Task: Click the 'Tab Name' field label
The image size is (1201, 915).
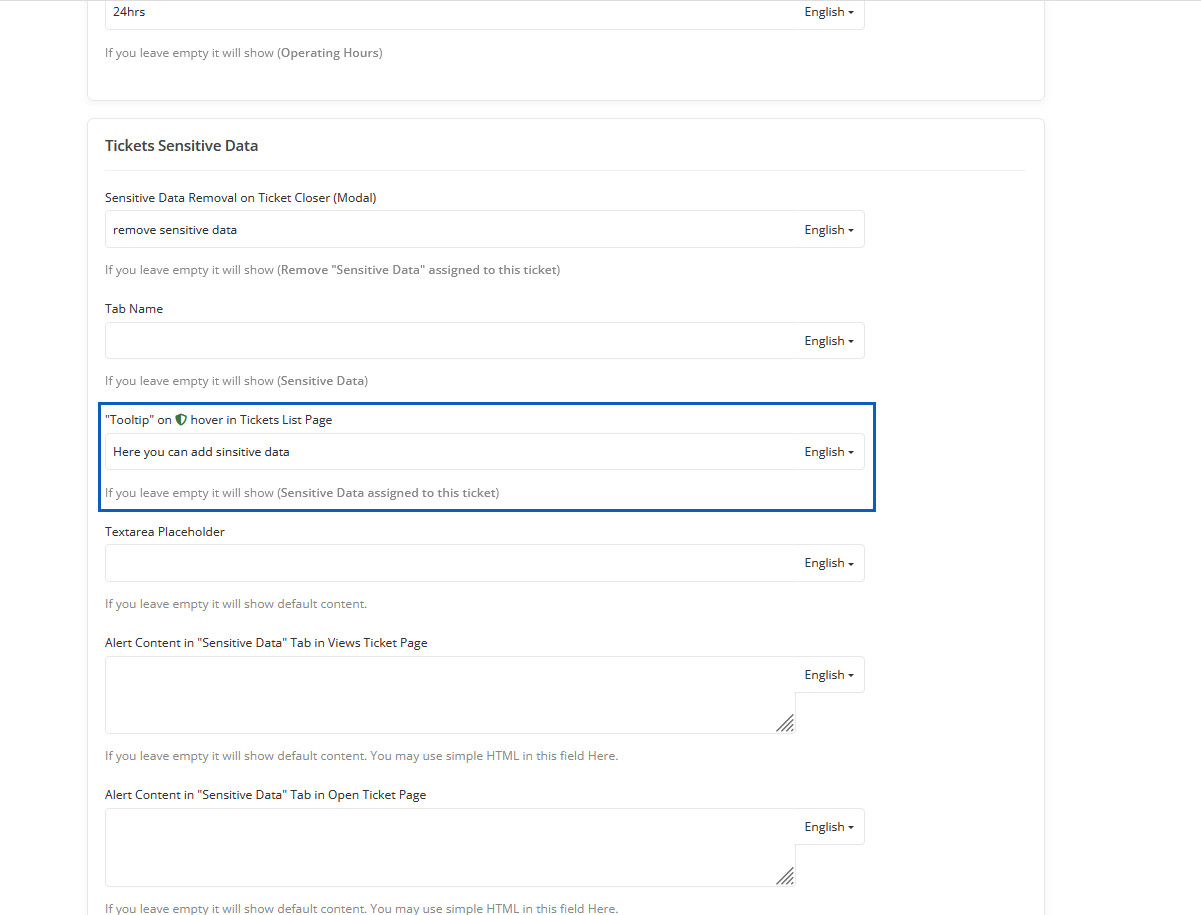Action: coord(134,309)
